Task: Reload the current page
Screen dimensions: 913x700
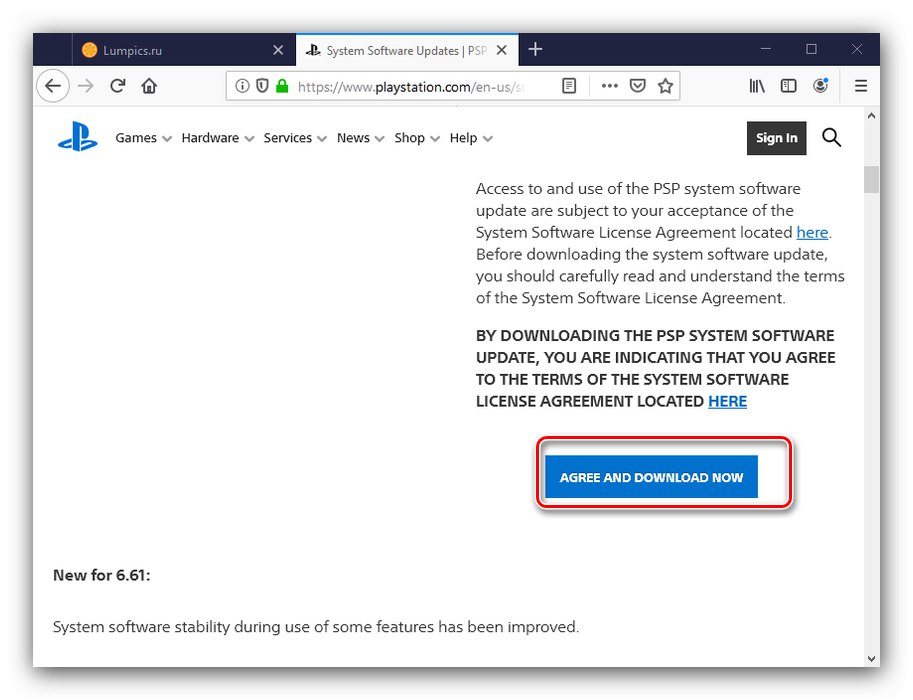Action: point(118,86)
